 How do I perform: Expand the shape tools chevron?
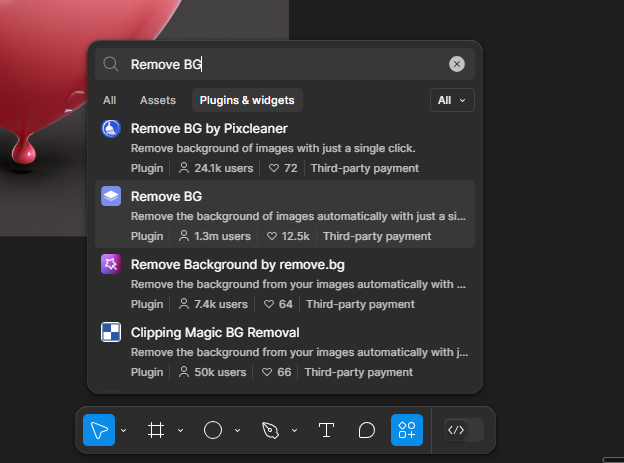[x=238, y=430]
